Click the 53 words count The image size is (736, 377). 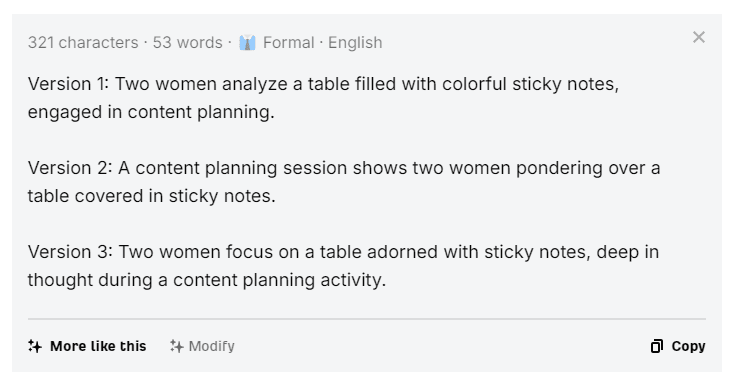pyautogui.click(x=187, y=42)
